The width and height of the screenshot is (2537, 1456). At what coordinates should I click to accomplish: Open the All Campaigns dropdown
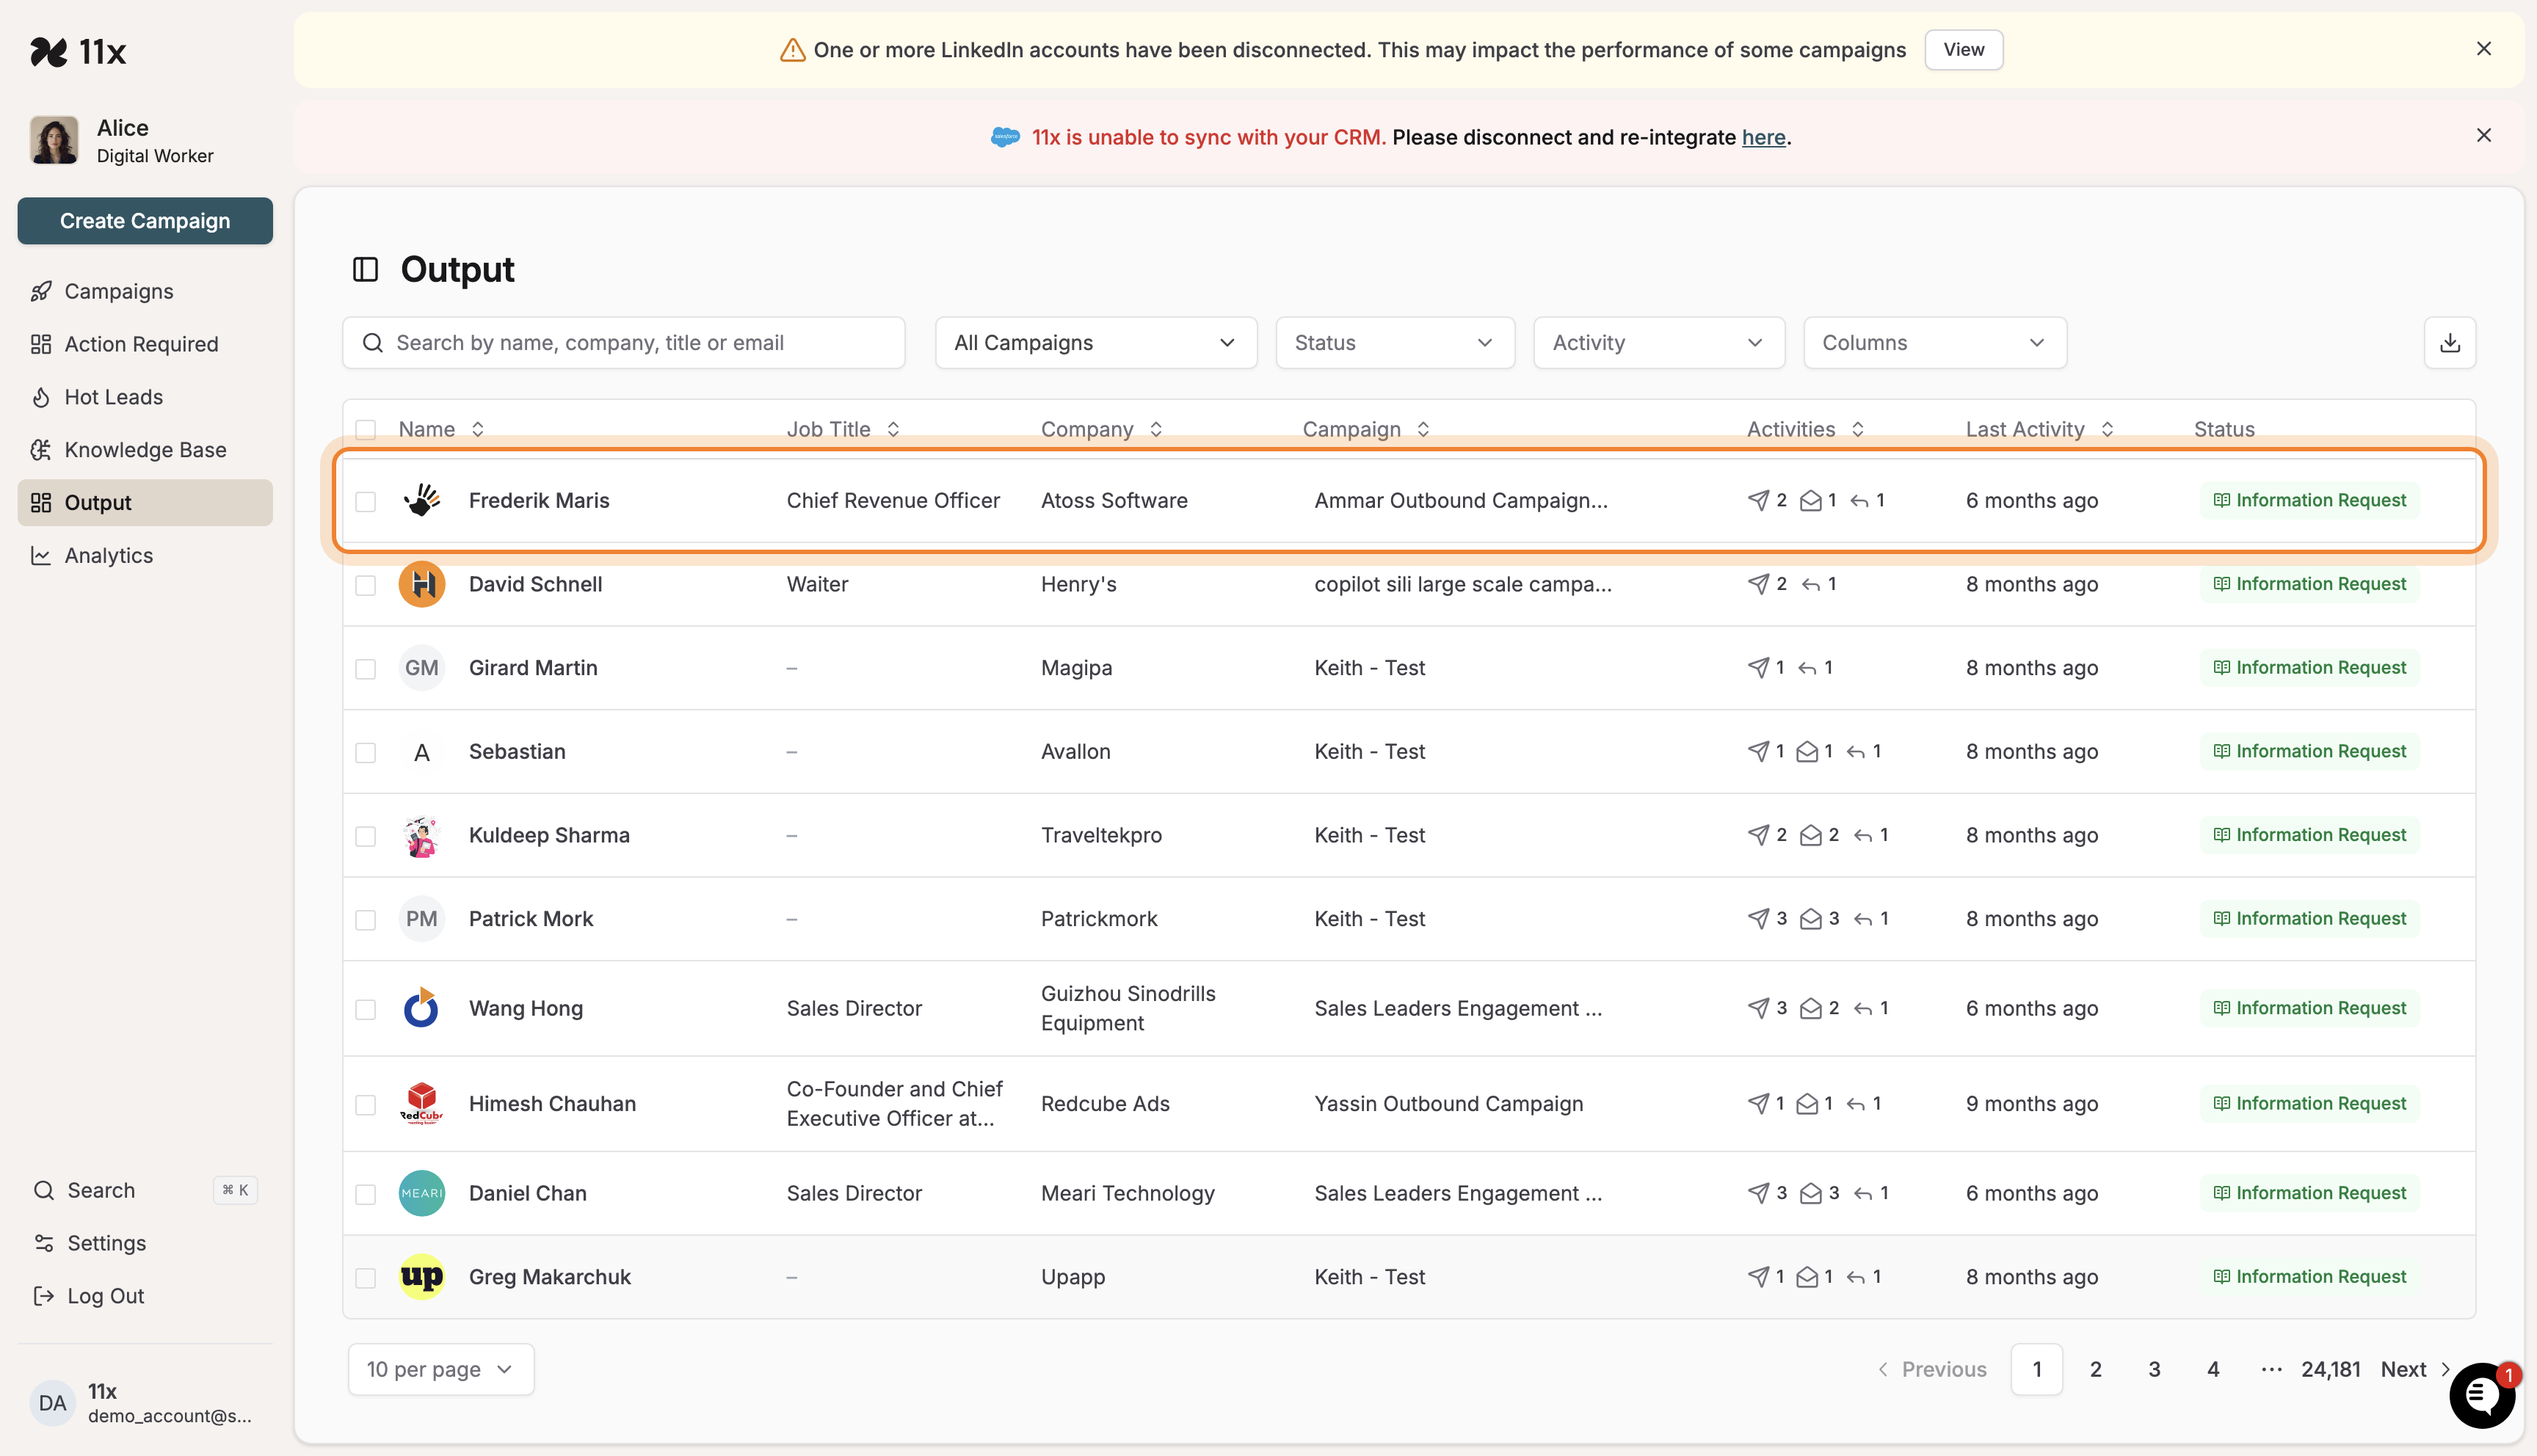pos(1095,342)
